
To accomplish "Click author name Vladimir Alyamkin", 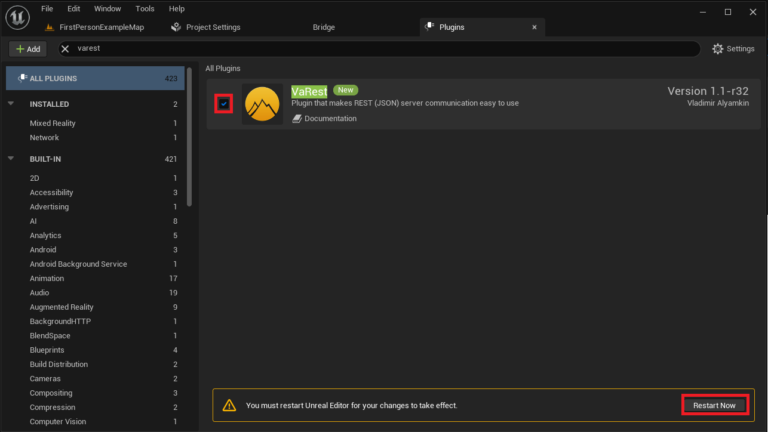I will (x=718, y=103).
